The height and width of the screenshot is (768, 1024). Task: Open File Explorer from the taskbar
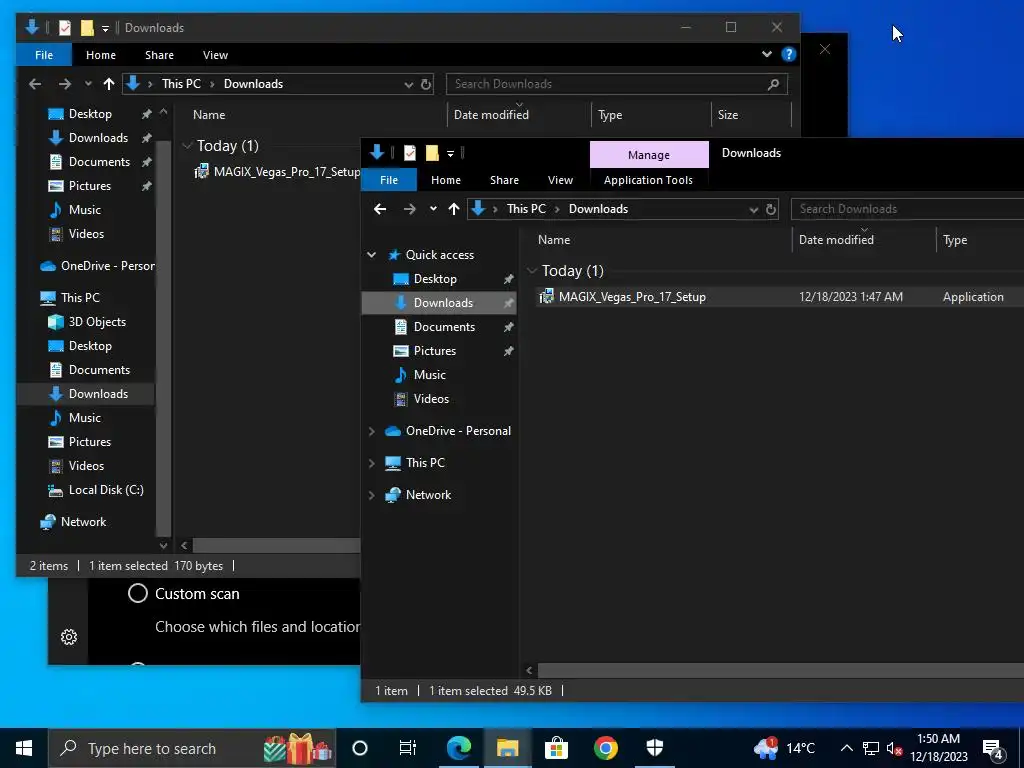[507, 748]
